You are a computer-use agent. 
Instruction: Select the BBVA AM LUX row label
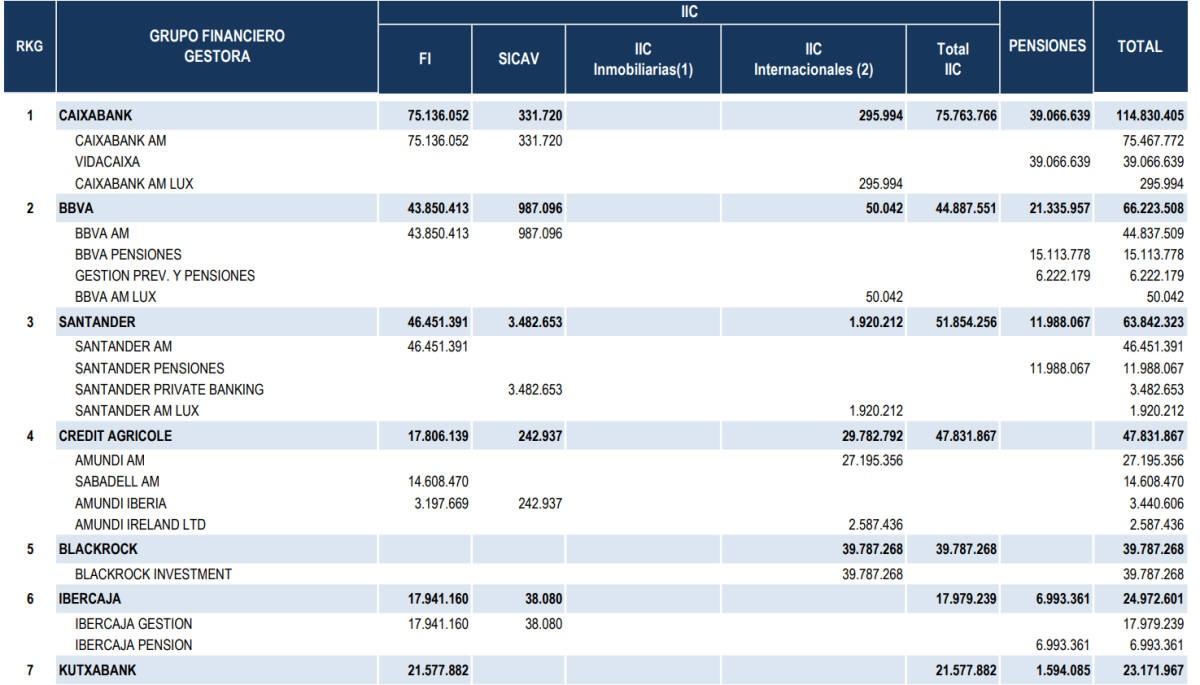click(115, 297)
